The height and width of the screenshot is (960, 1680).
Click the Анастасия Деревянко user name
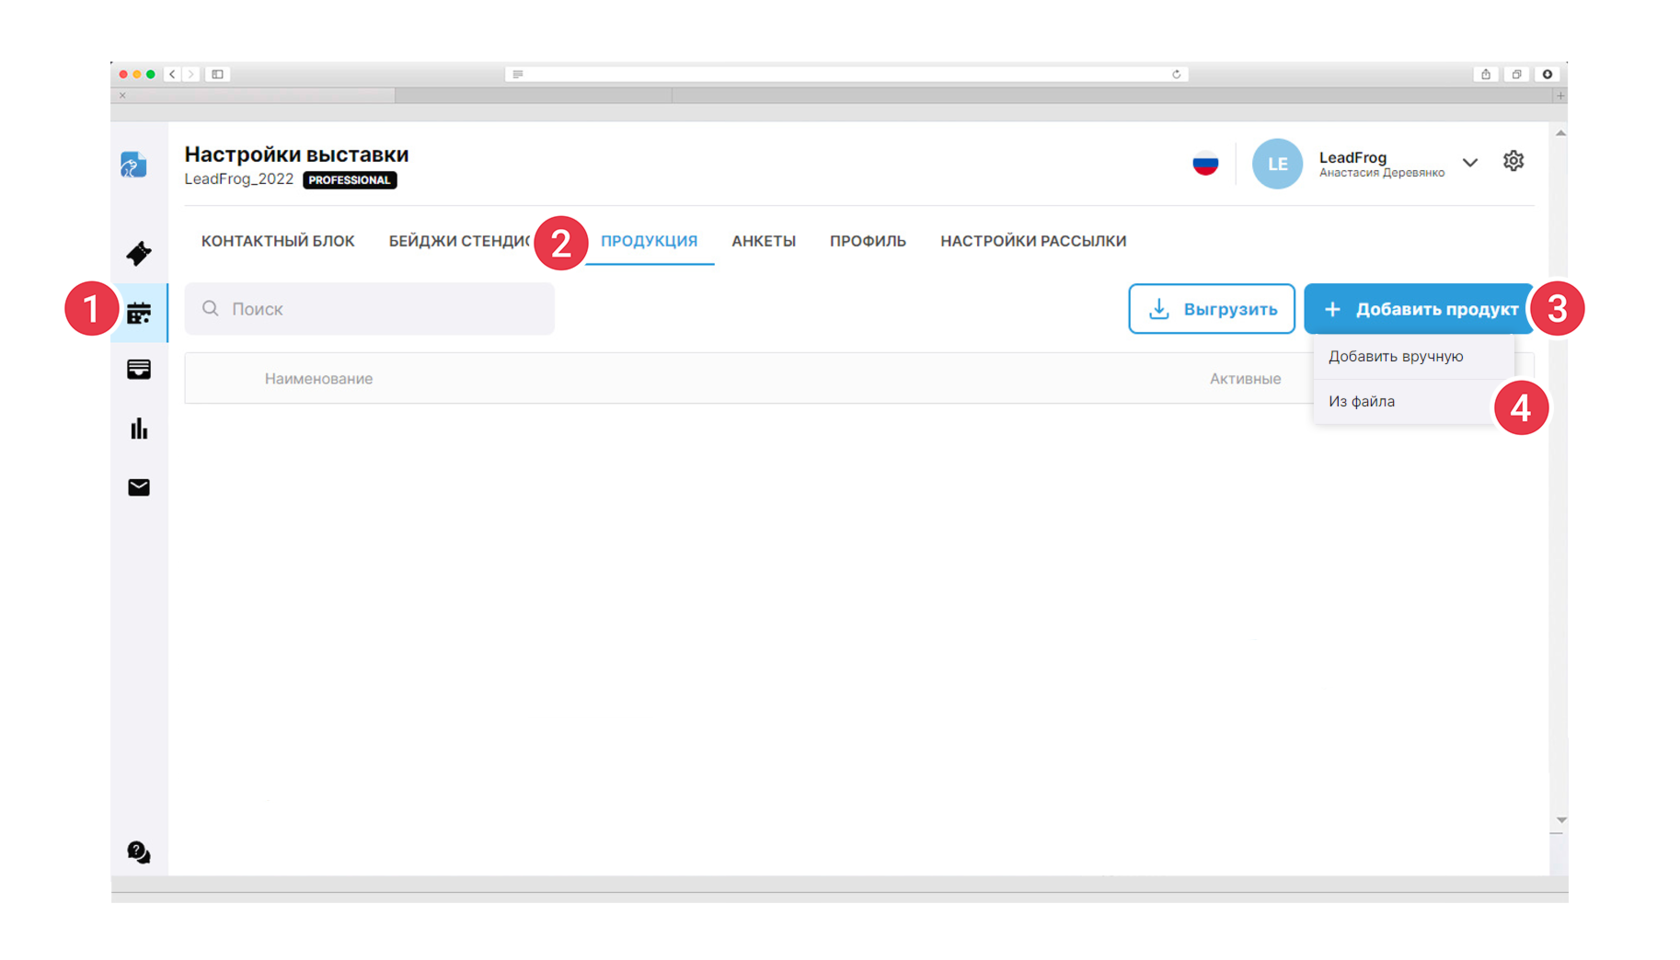pos(1381,173)
